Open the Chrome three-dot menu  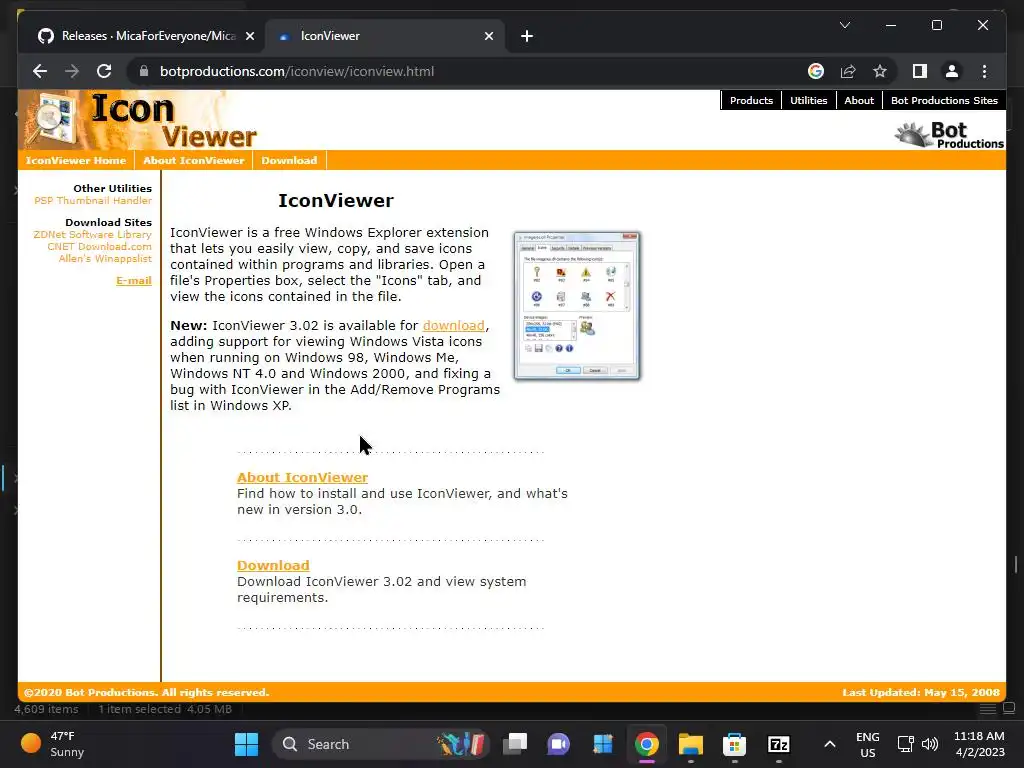(984, 71)
